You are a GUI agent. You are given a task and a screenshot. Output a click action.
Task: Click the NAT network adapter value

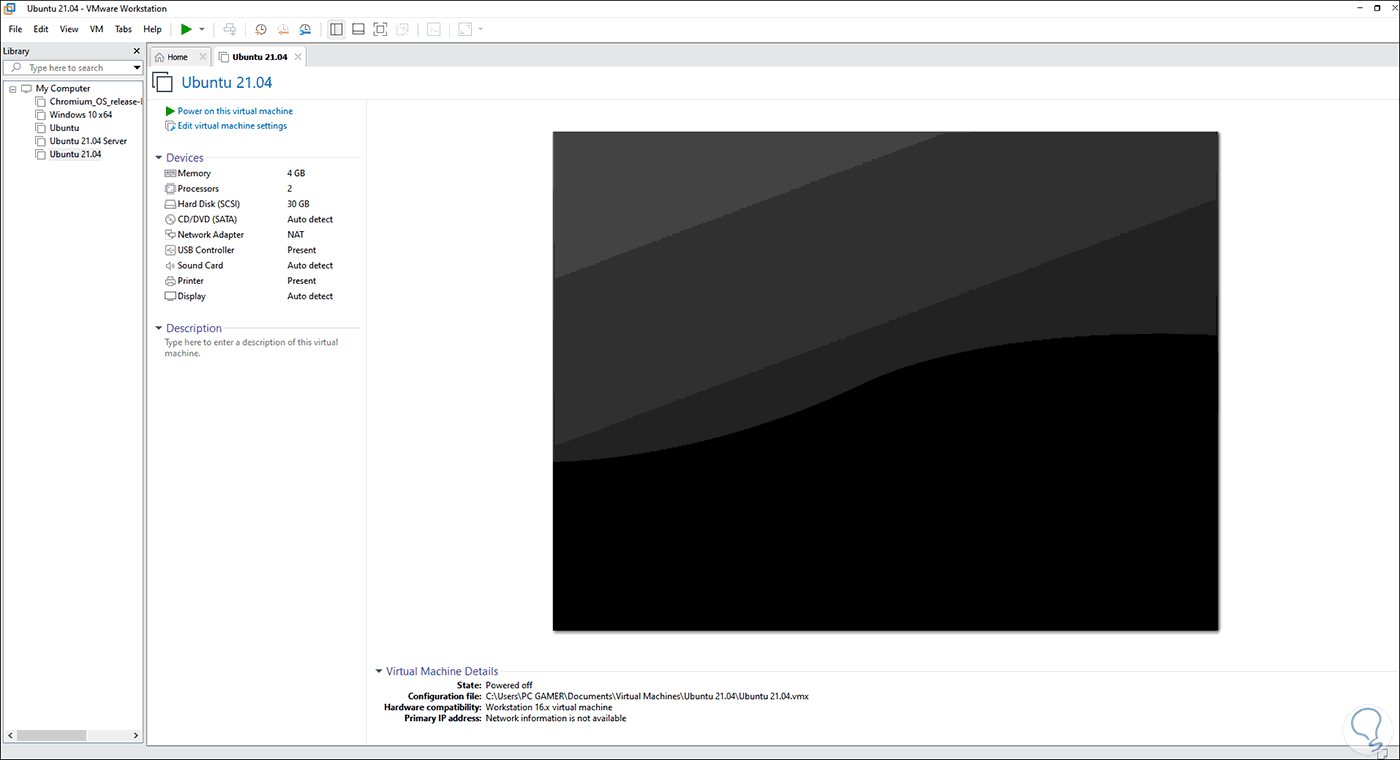point(296,235)
